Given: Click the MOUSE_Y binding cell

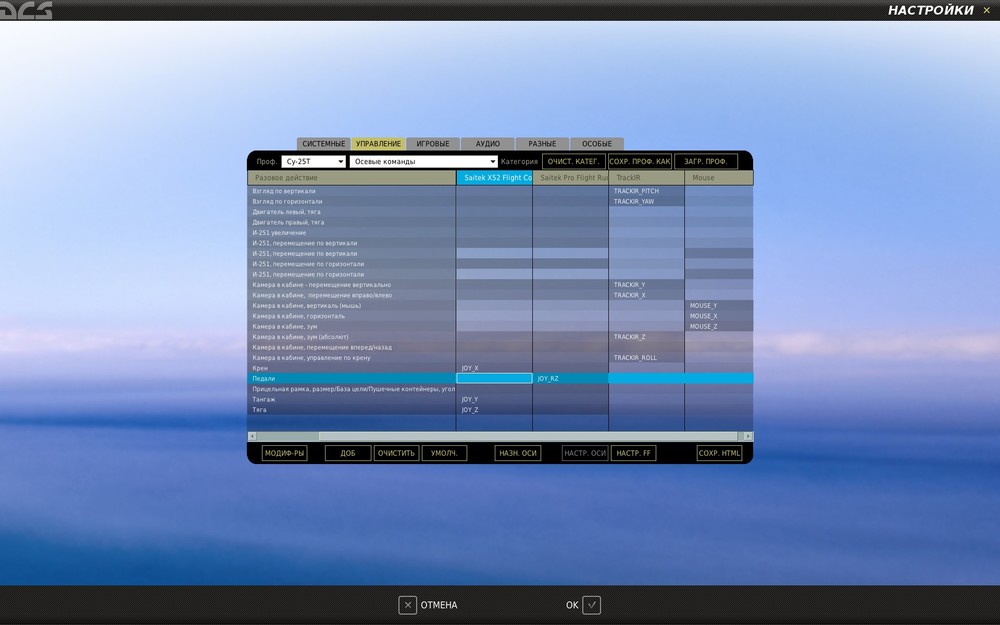Looking at the screenshot, I should pyautogui.click(x=719, y=305).
